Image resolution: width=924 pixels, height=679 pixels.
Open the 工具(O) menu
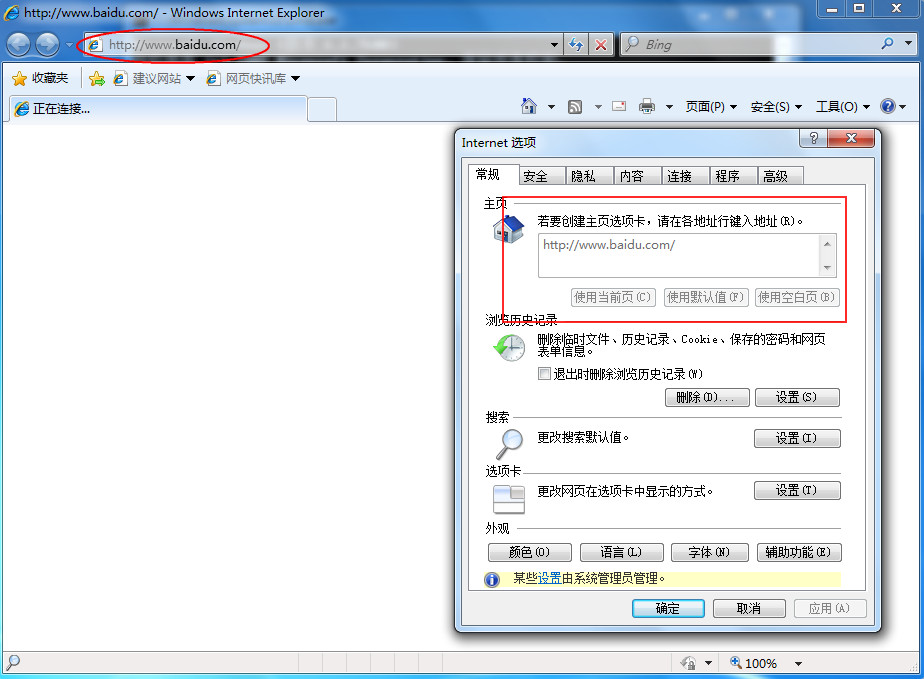tap(843, 107)
